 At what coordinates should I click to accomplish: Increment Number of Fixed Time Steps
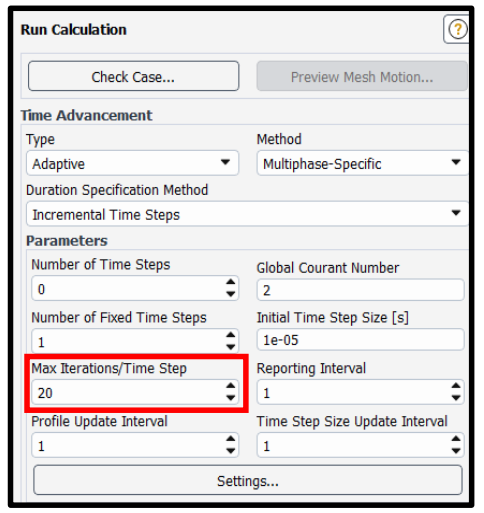(231, 335)
